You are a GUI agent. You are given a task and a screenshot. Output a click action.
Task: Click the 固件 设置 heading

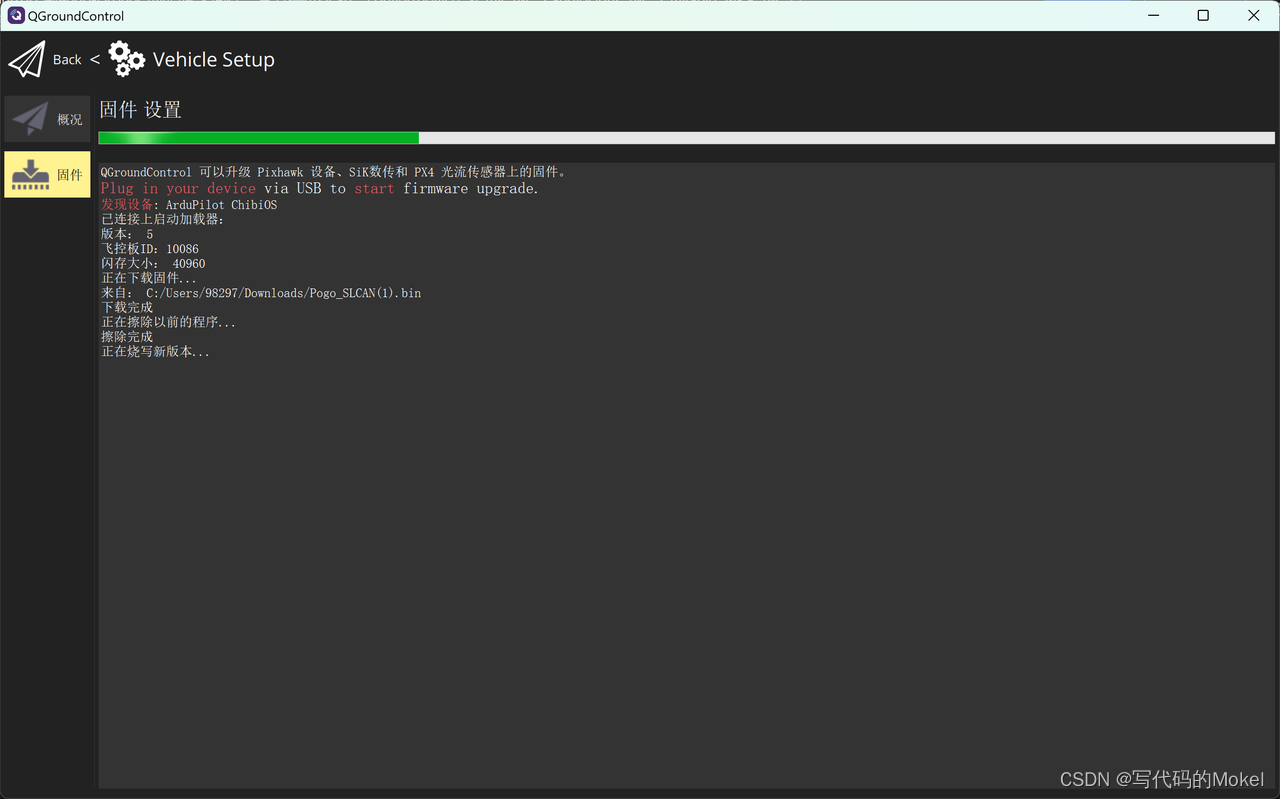point(141,110)
